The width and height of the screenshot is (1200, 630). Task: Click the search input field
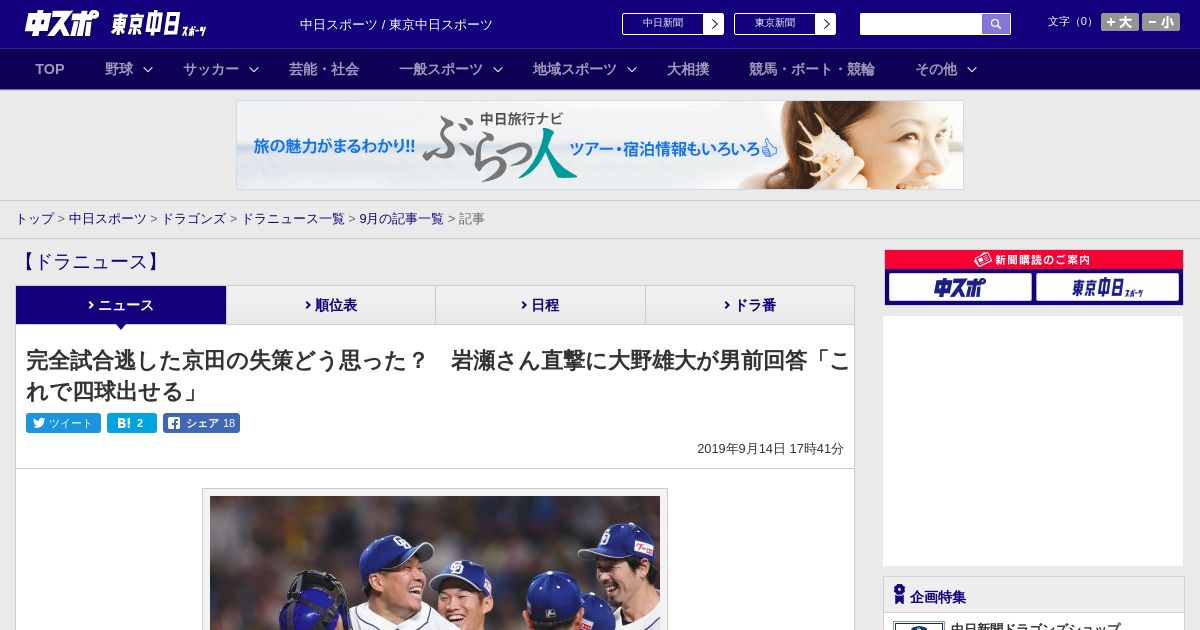(x=921, y=24)
